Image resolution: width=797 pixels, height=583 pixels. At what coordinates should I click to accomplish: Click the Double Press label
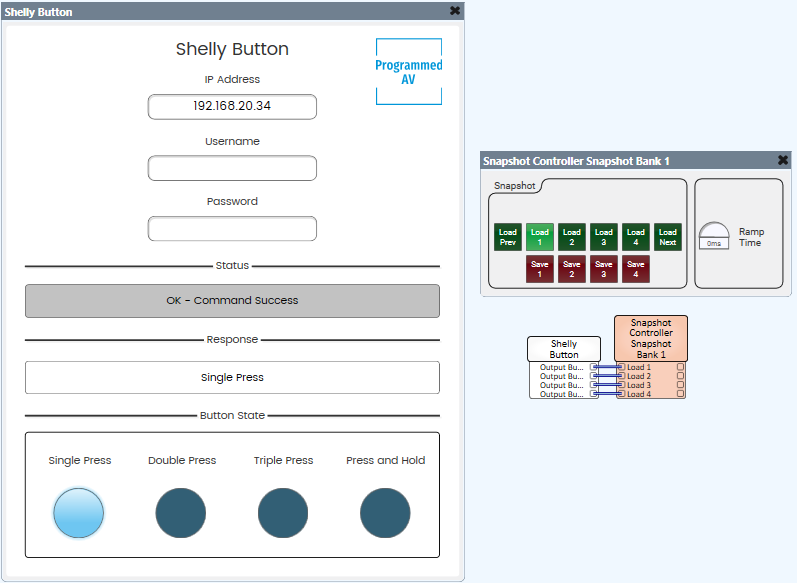tap(182, 460)
